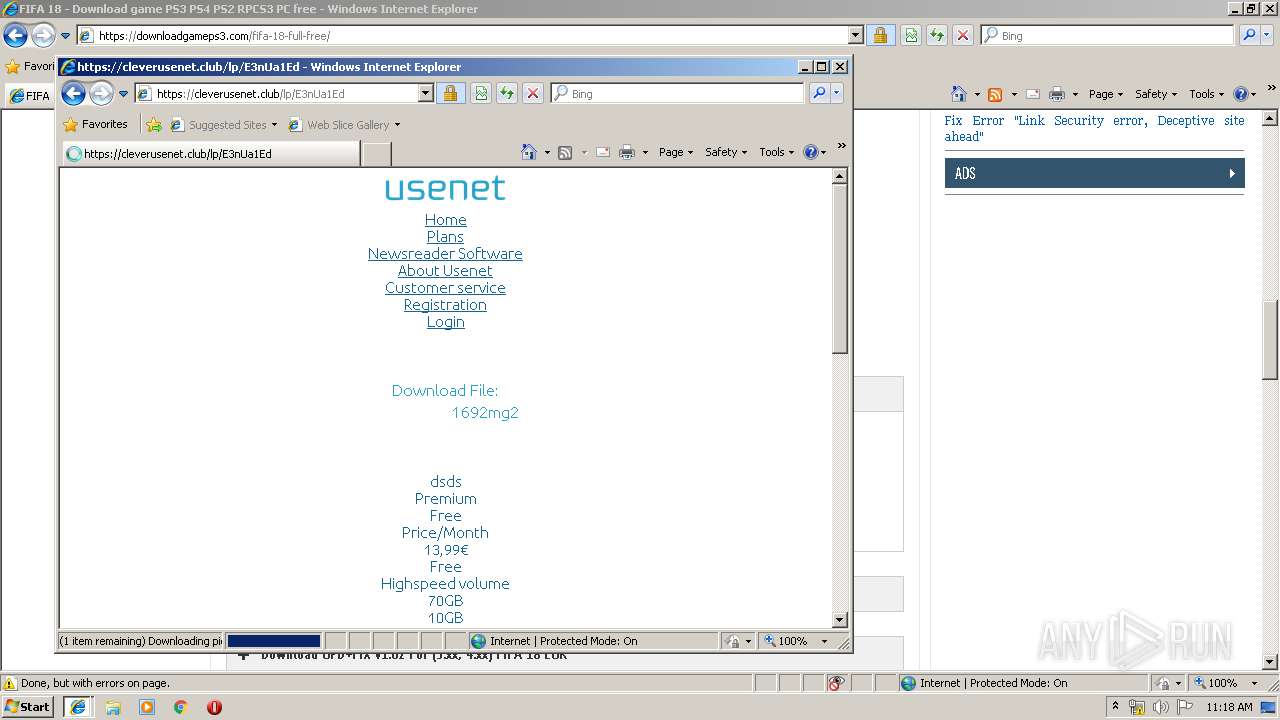The width and height of the screenshot is (1280, 720).
Task: Open the Tools menu in main window
Action: point(1206,94)
